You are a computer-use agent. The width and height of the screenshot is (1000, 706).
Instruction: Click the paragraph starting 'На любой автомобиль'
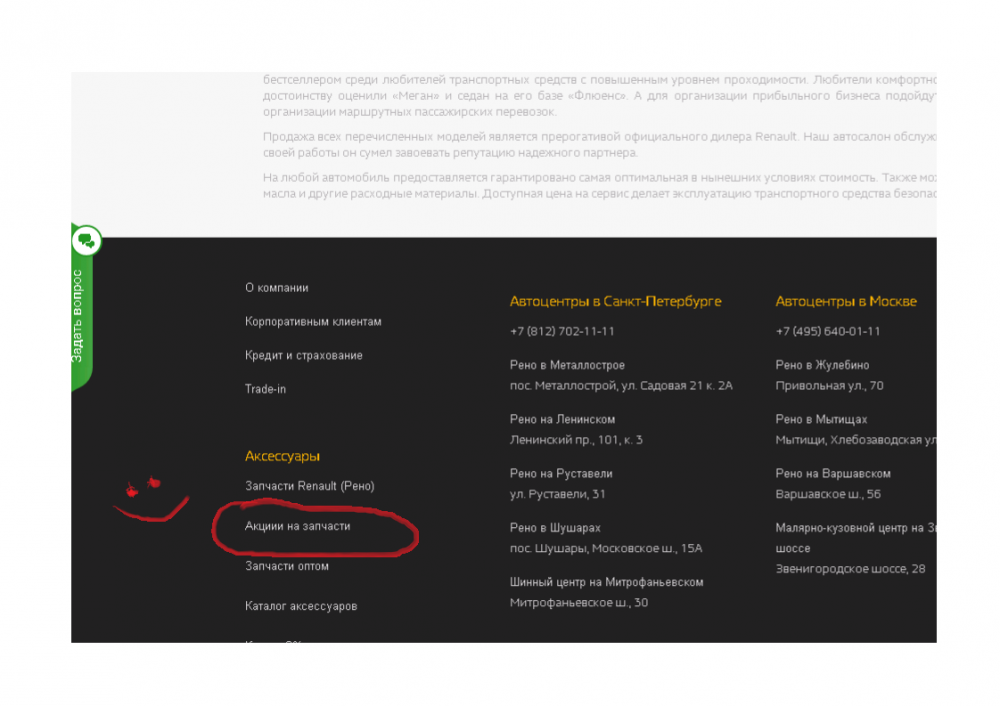tap(599, 186)
